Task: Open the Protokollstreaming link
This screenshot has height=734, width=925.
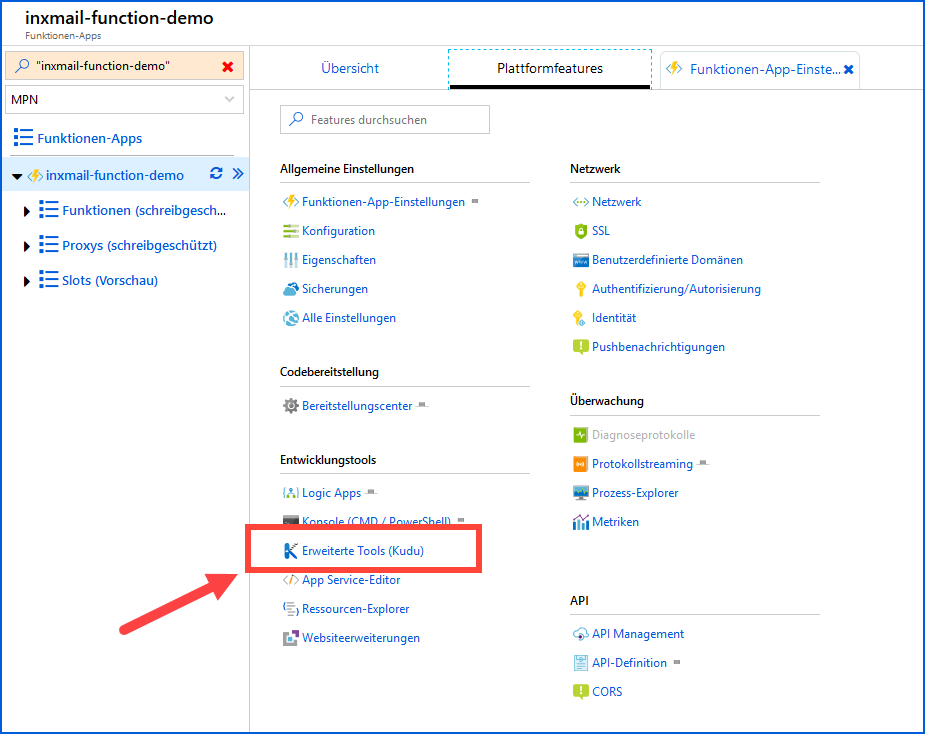Action: click(642, 464)
